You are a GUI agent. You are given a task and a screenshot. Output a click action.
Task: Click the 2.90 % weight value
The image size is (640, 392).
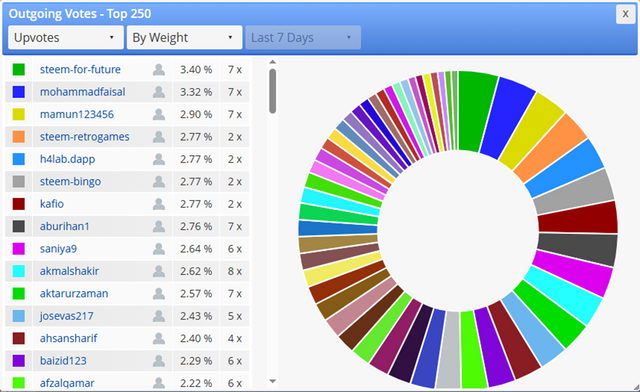(x=196, y=114)
